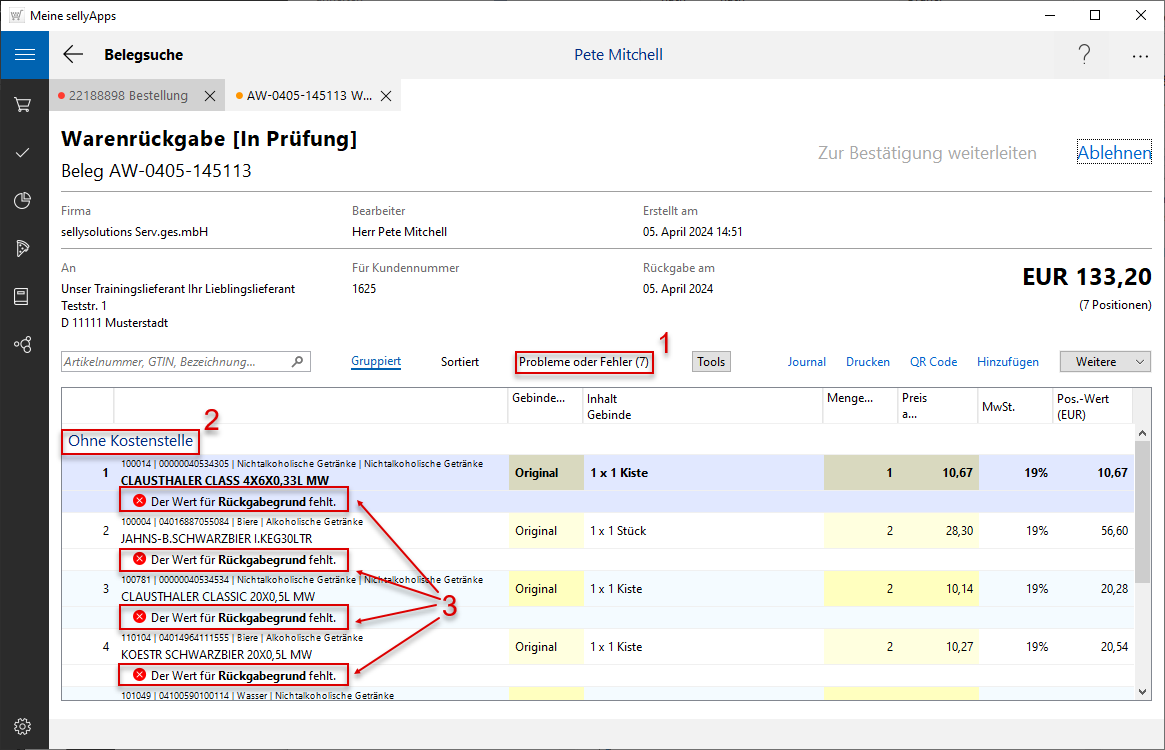
Task: Close the 22188898 Bestellung tab
Action: pyautogui.click(x=210, y=96)
